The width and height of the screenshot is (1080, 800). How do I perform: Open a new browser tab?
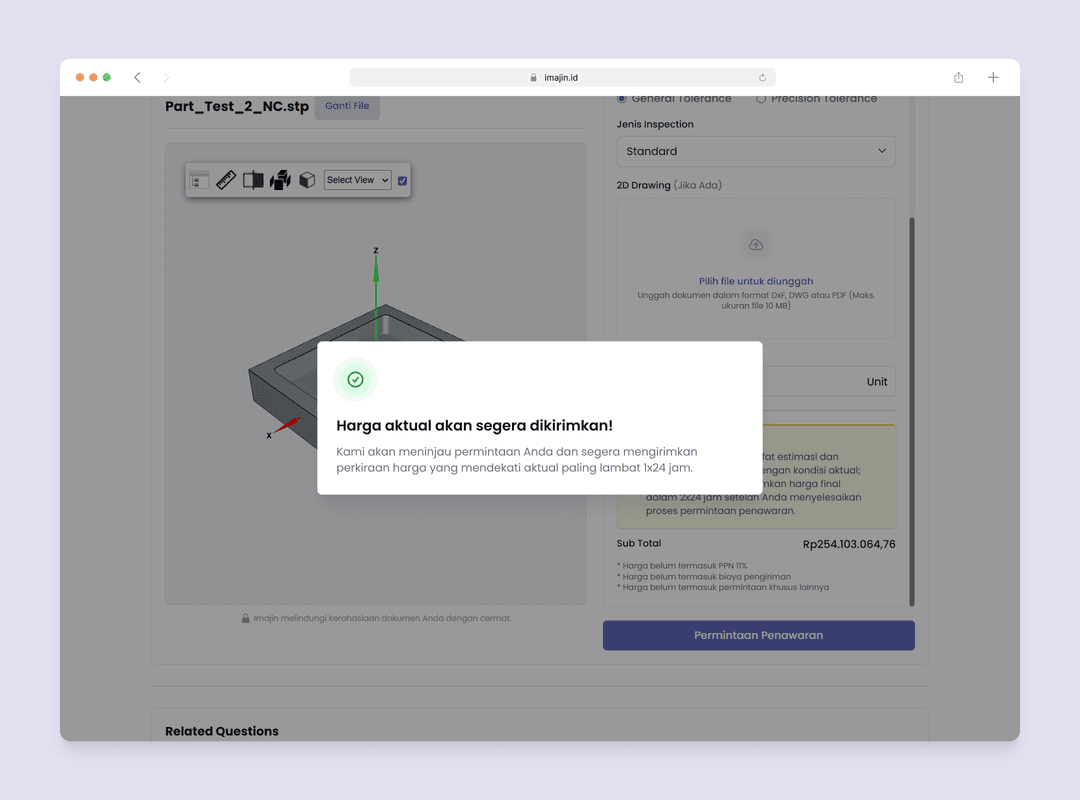point(993,77)
